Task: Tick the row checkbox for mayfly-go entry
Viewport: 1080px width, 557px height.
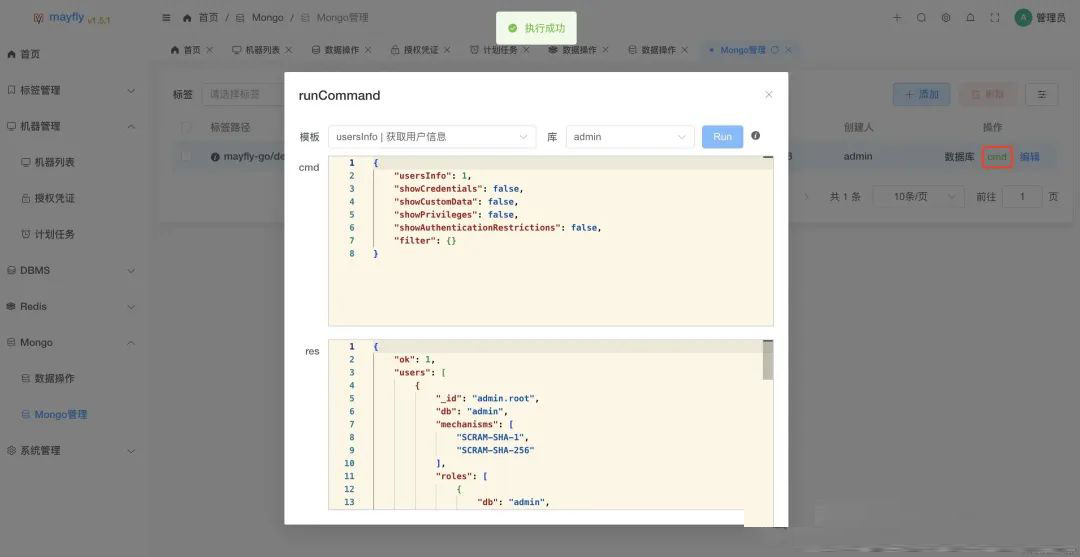Action: [x=186, y=156]
